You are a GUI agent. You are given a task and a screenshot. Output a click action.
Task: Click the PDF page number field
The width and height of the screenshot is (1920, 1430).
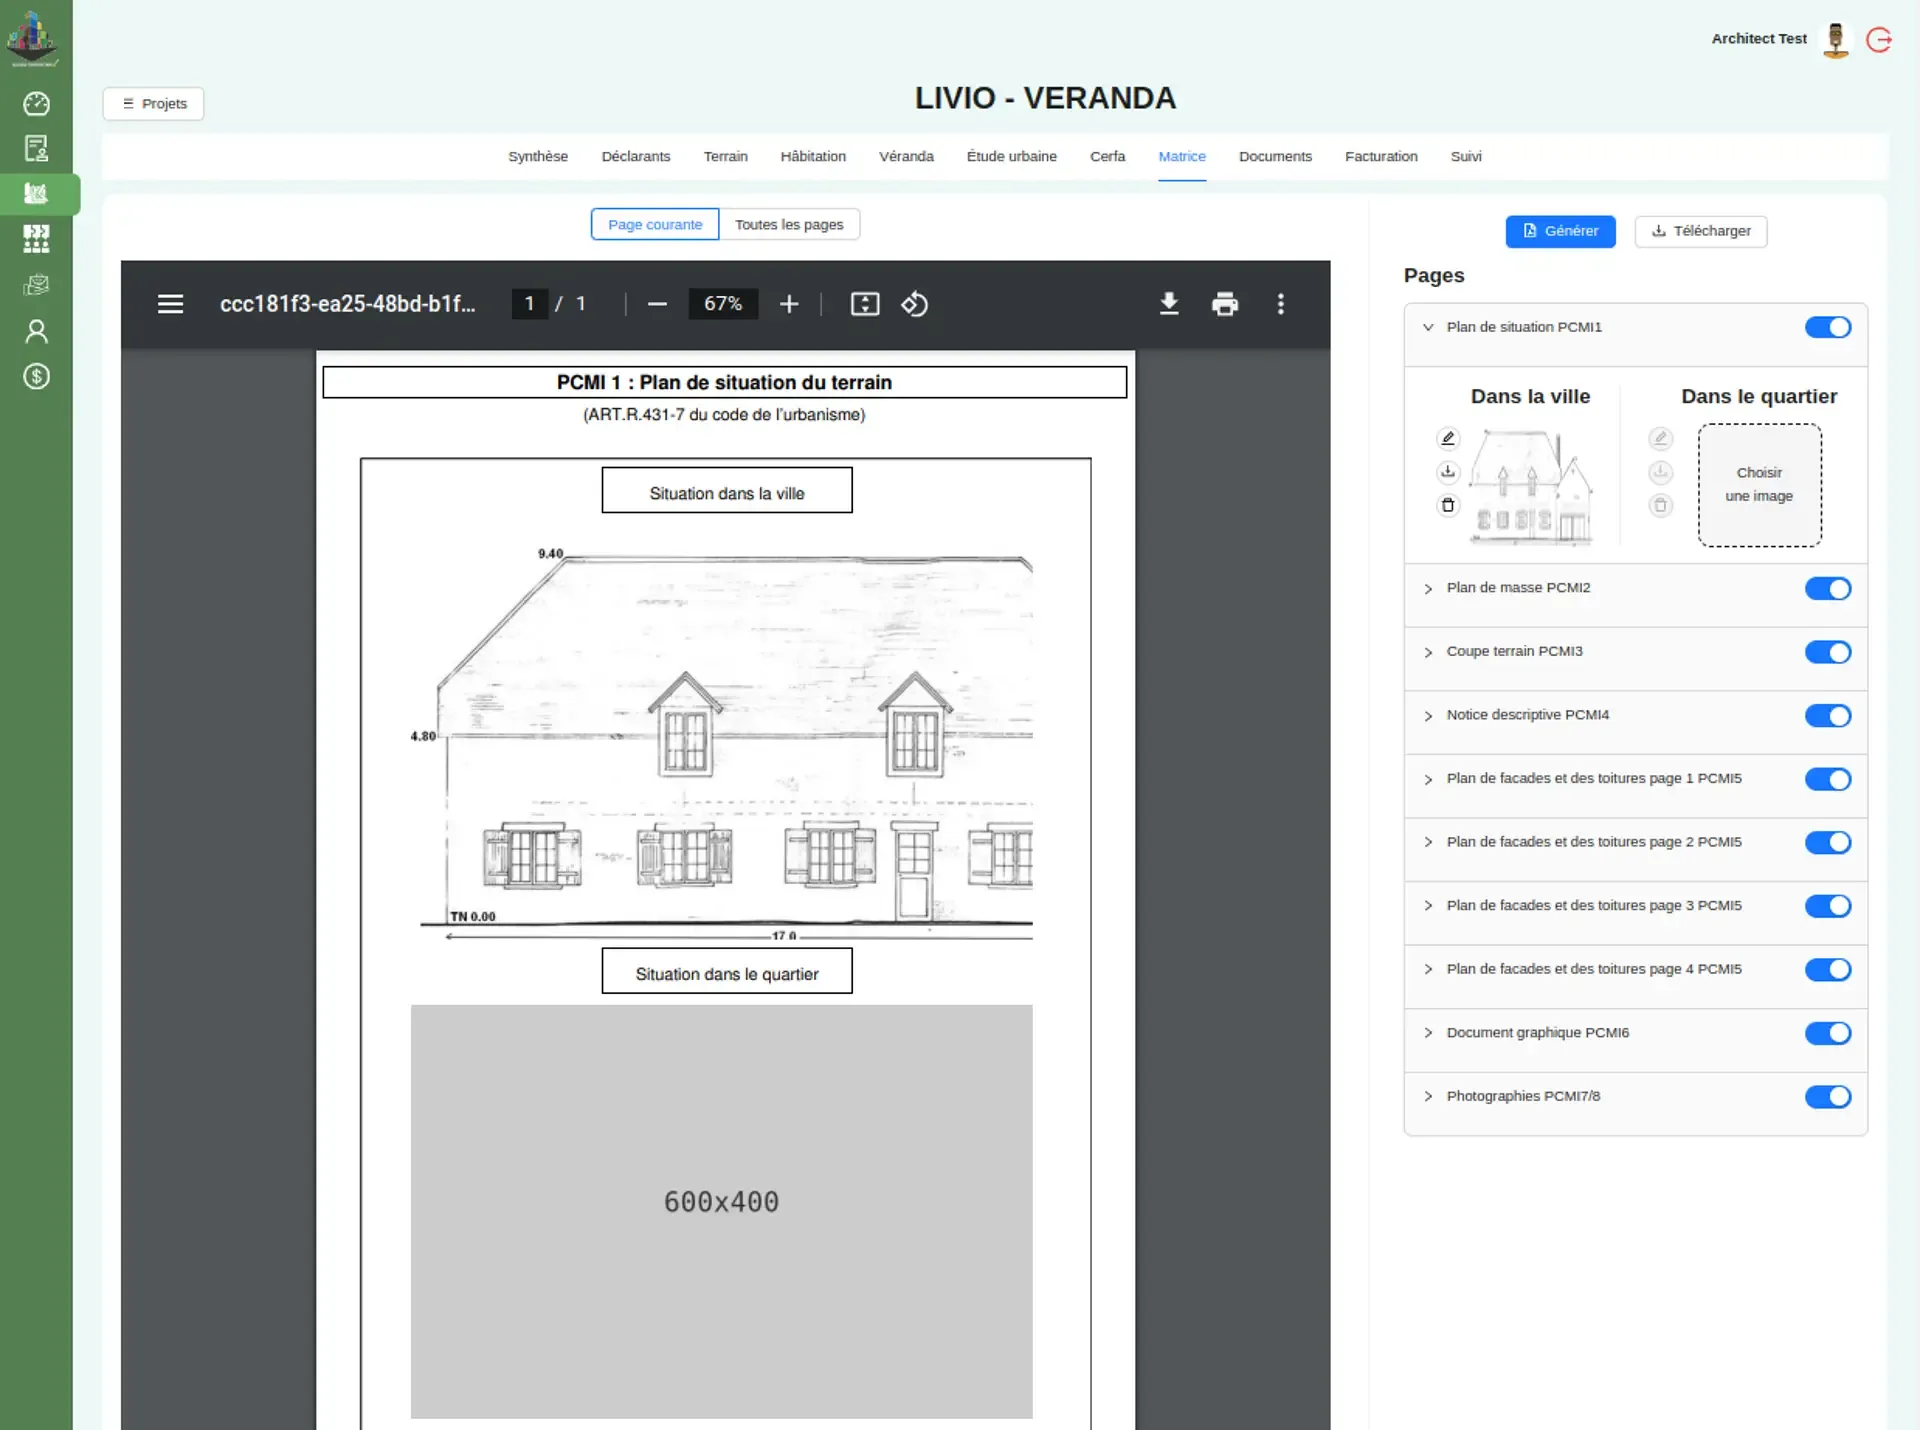[x=529, y=304]
